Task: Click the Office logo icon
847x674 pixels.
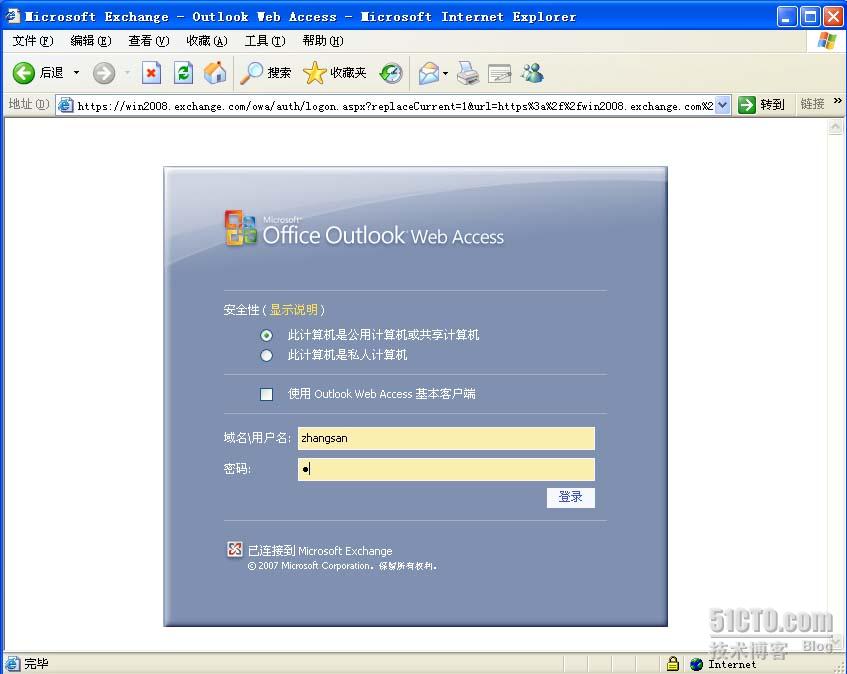Action: pyautogui.click(x=240, y=227)
